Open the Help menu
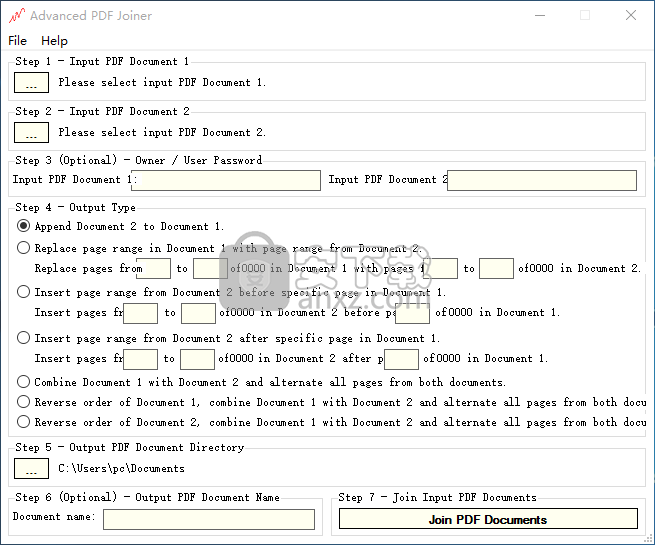Image resolution: width=655 pixels, height=545 pixels. [x=54, y=41]
